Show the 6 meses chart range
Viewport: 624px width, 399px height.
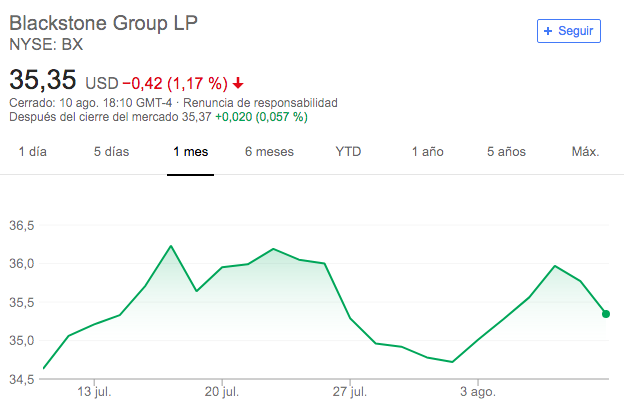[x=269, y=152]
